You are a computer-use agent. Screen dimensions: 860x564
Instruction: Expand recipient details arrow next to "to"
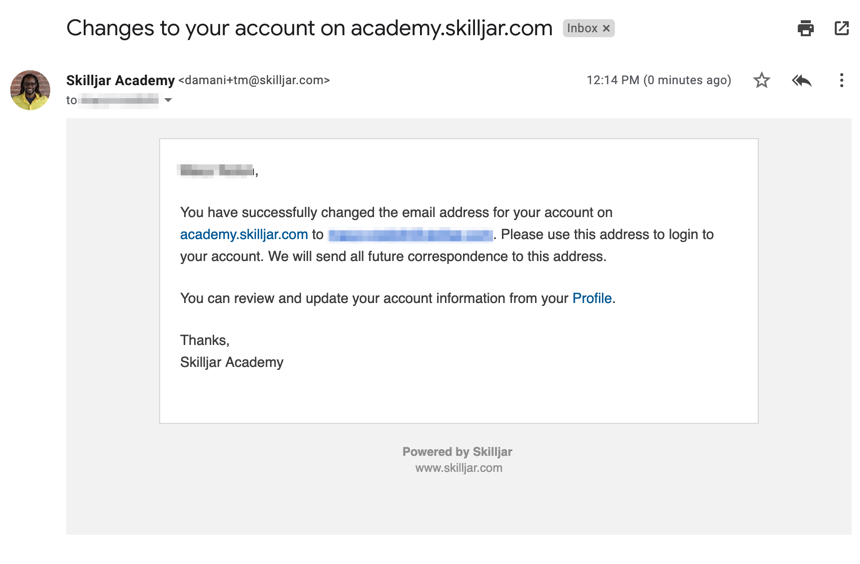(x=168, y=100)
